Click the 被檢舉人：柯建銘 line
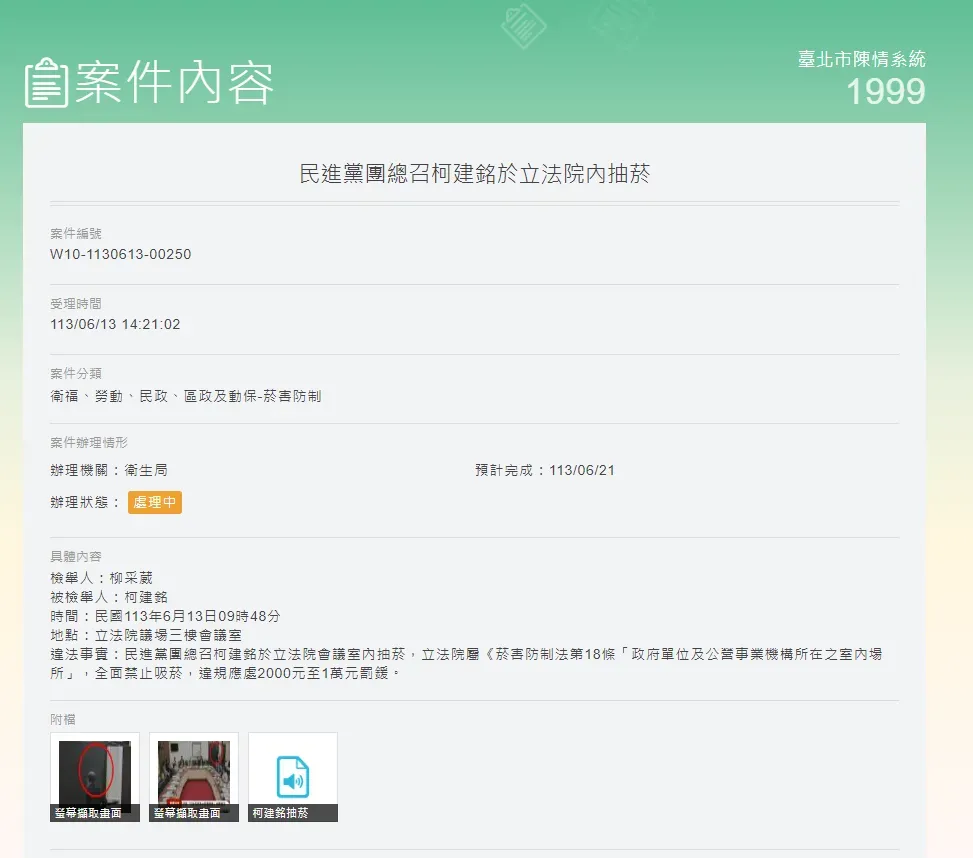The width and height of the screenshot is (973, 858). tap(109, 597)
